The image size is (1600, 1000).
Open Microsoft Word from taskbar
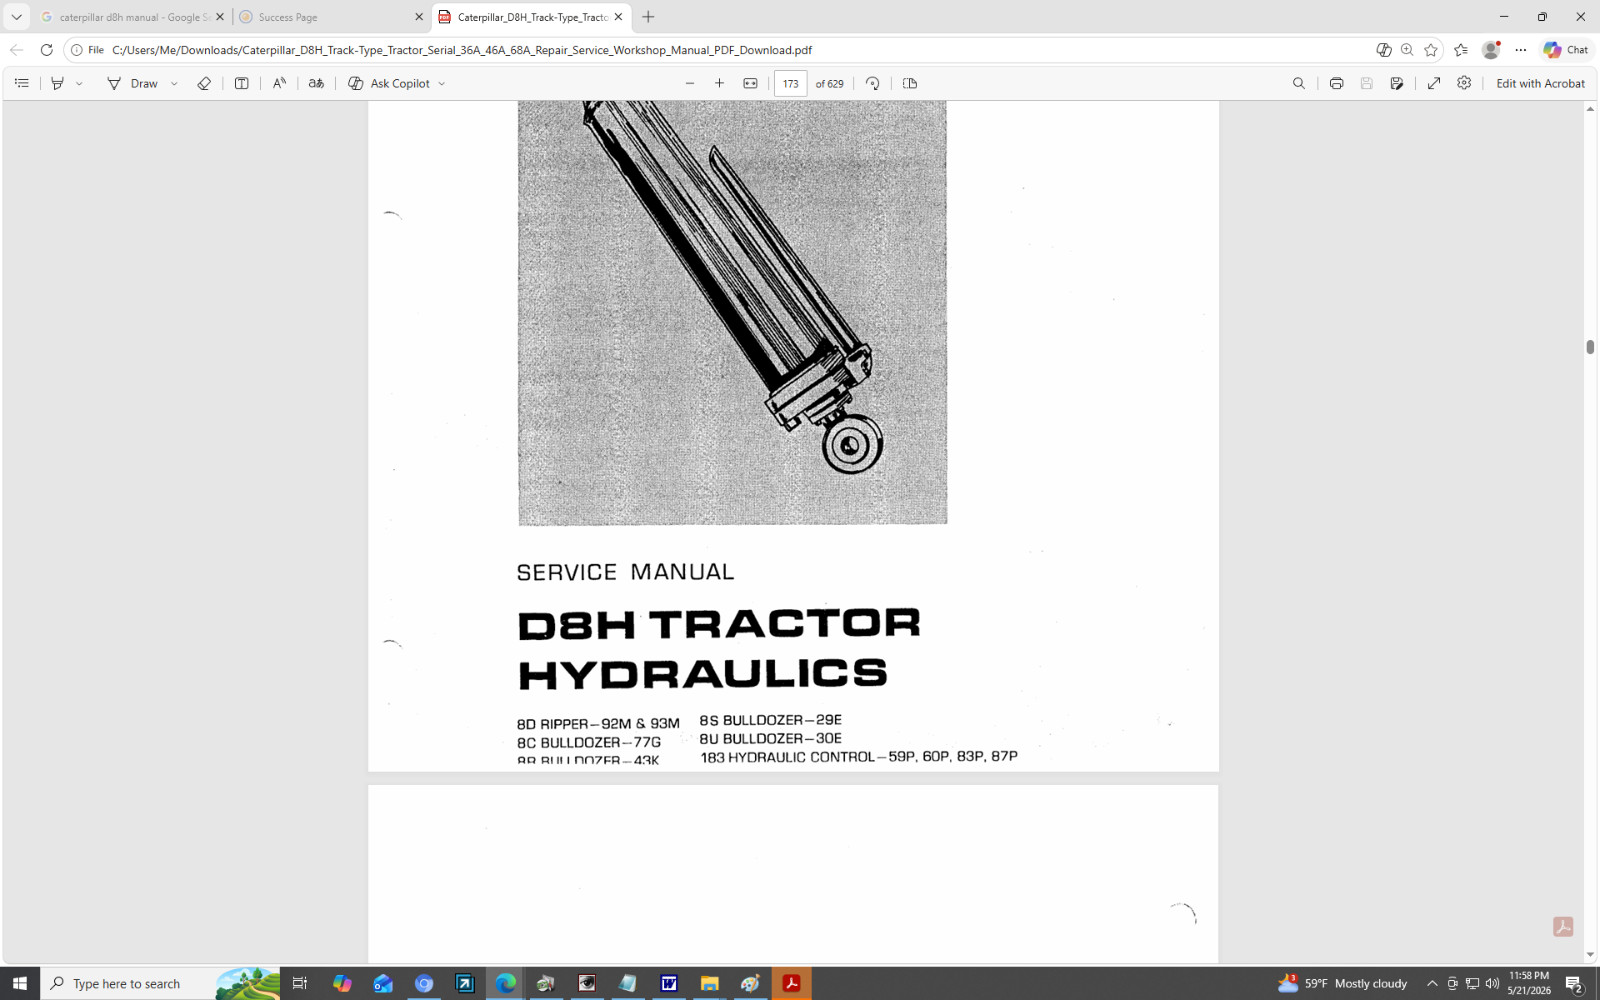click(669, 984)
